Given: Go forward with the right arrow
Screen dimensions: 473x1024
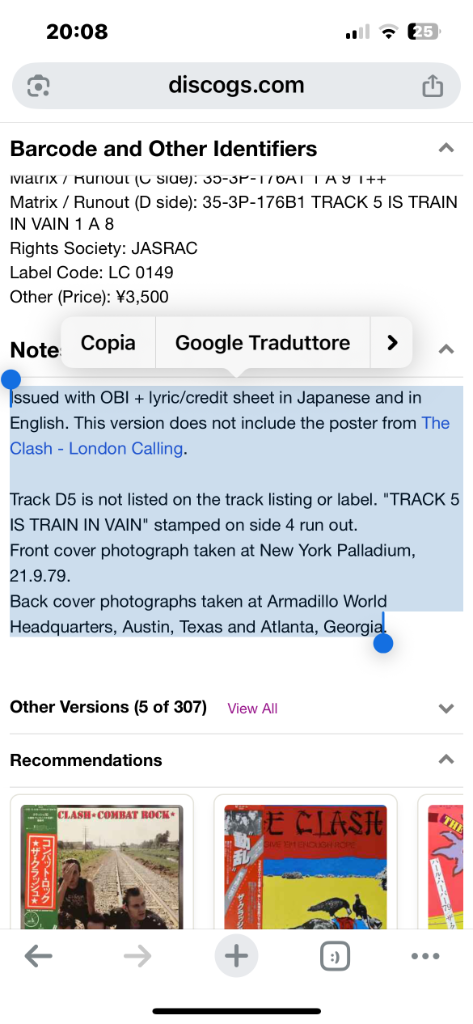Looking at the screenshot, I should [x=137, y=957].
